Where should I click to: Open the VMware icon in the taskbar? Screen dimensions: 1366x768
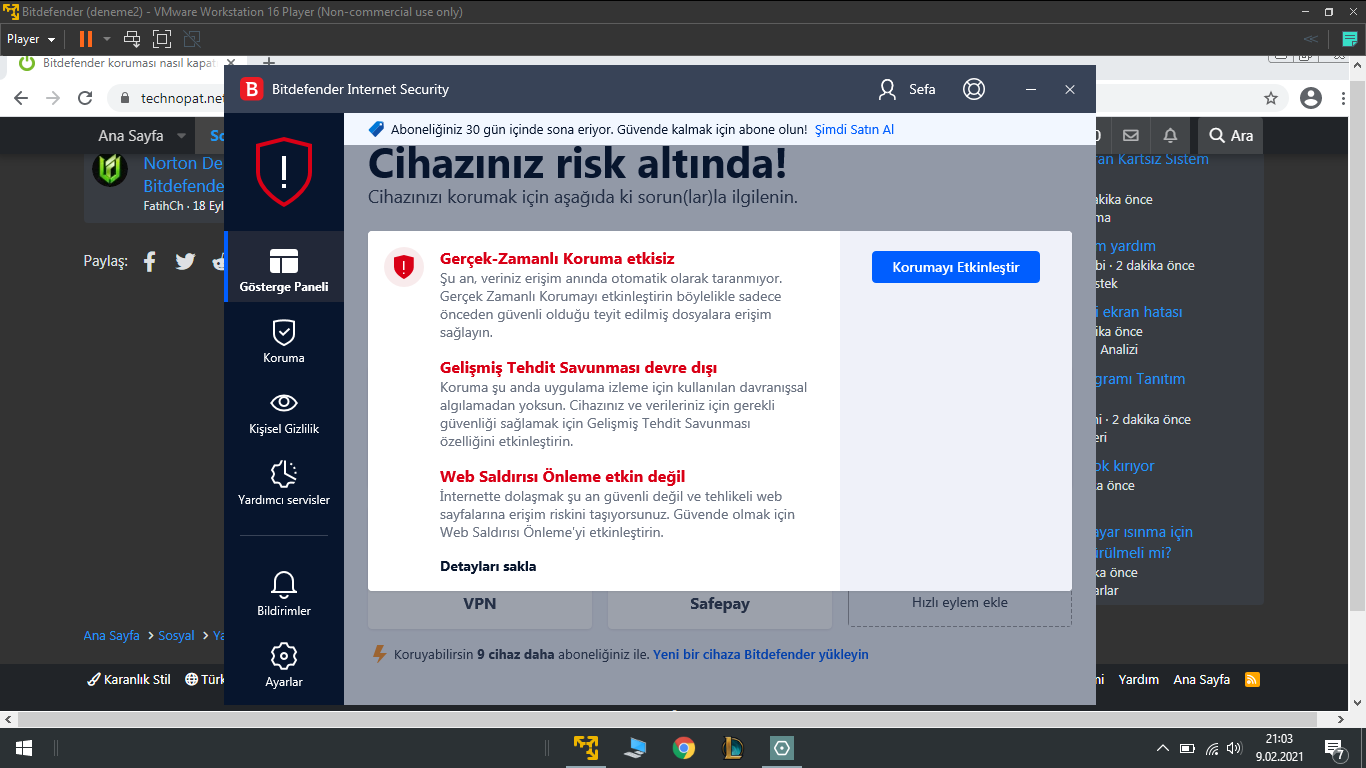586,748
